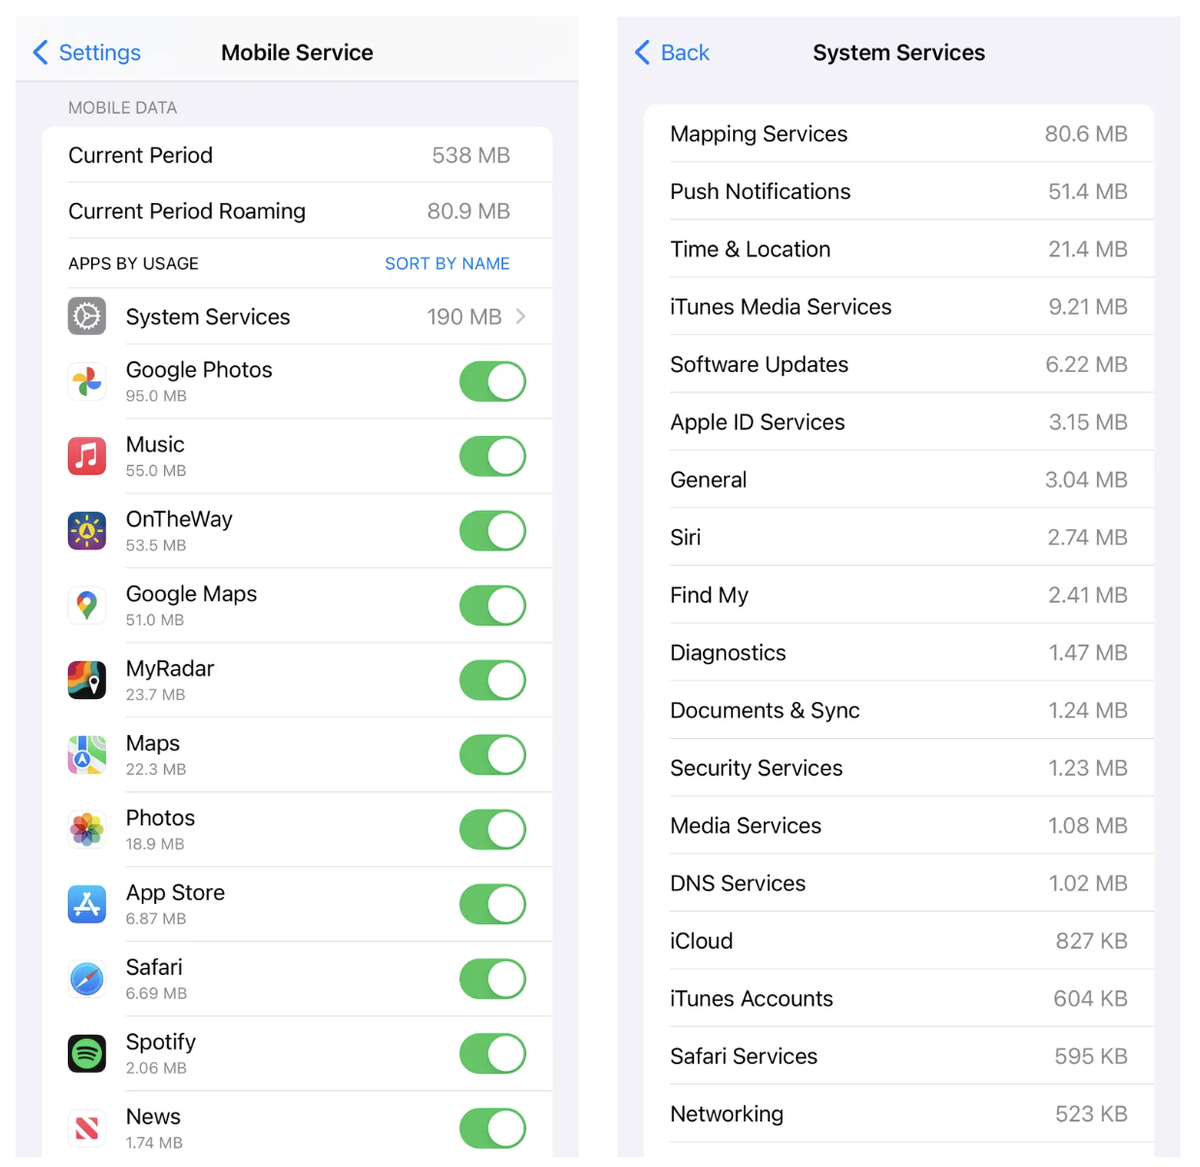Screen dimensions: 1200x1167
Task: Tap the Google Photos pinwheel icon
Action: pyautogui.click(x=87, y=381)
